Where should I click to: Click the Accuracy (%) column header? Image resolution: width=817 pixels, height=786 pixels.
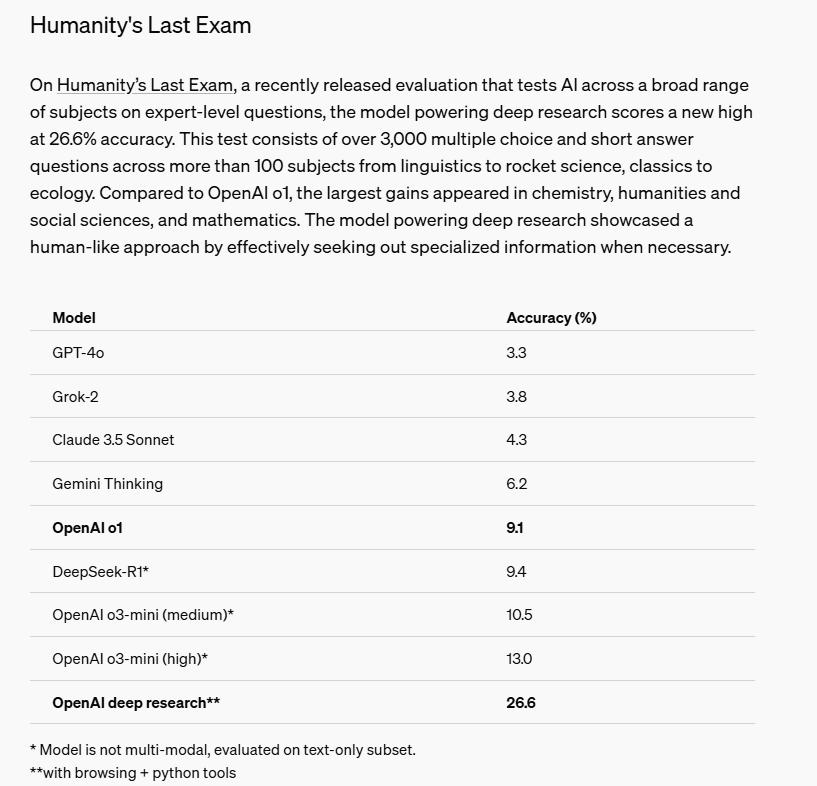point(551,318)
